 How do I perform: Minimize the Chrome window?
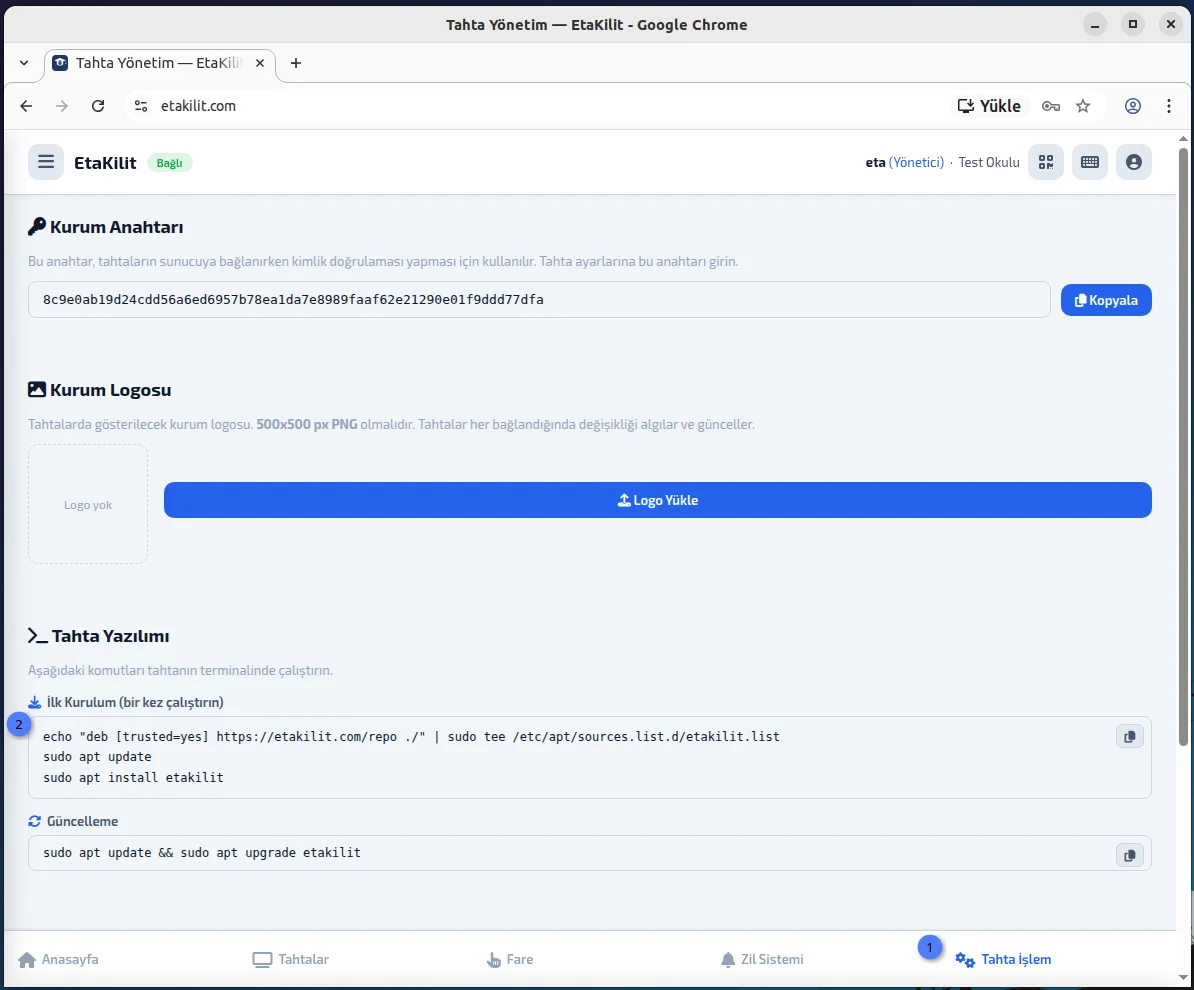pyautogui.click(x=1094, y=24)
